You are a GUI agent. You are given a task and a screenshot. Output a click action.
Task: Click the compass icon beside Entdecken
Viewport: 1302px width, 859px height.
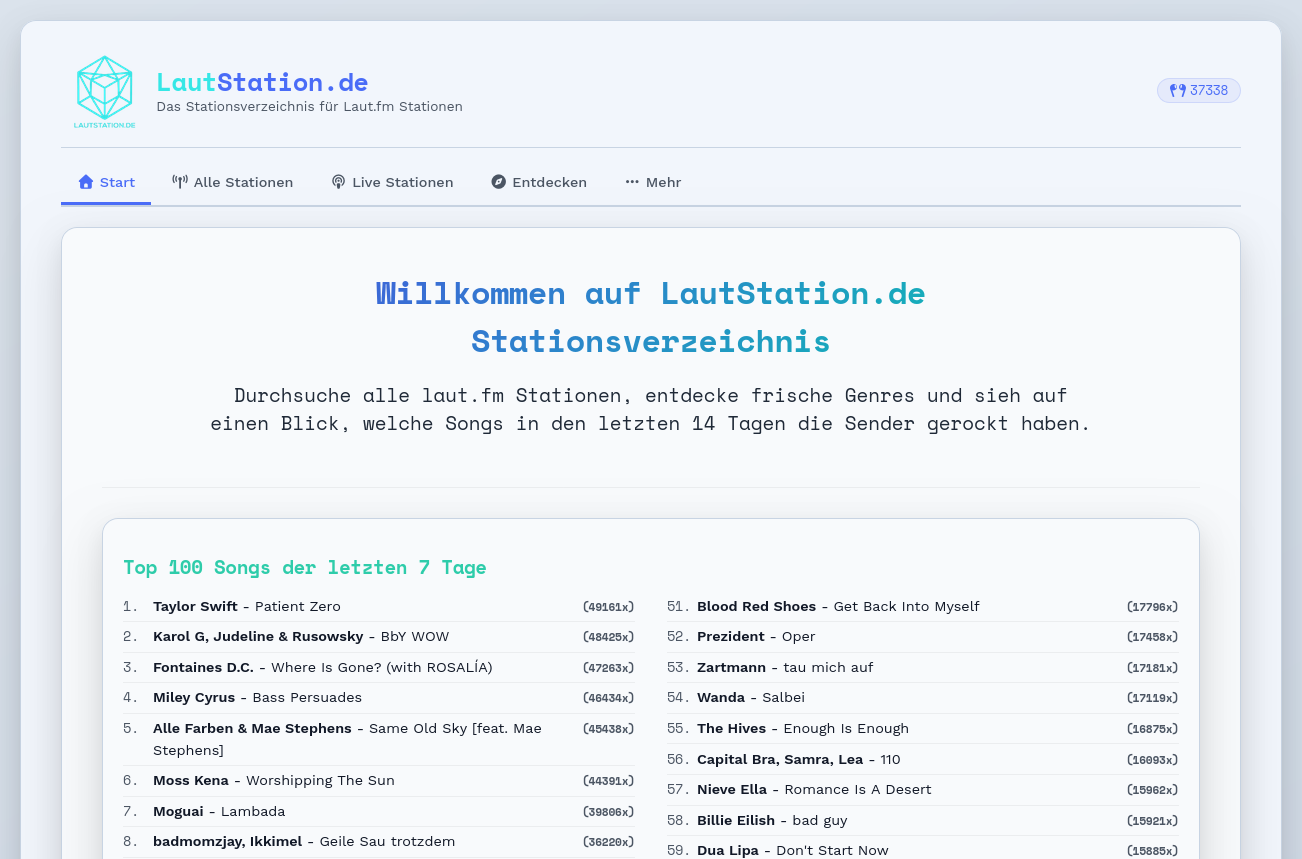[499, 182]
